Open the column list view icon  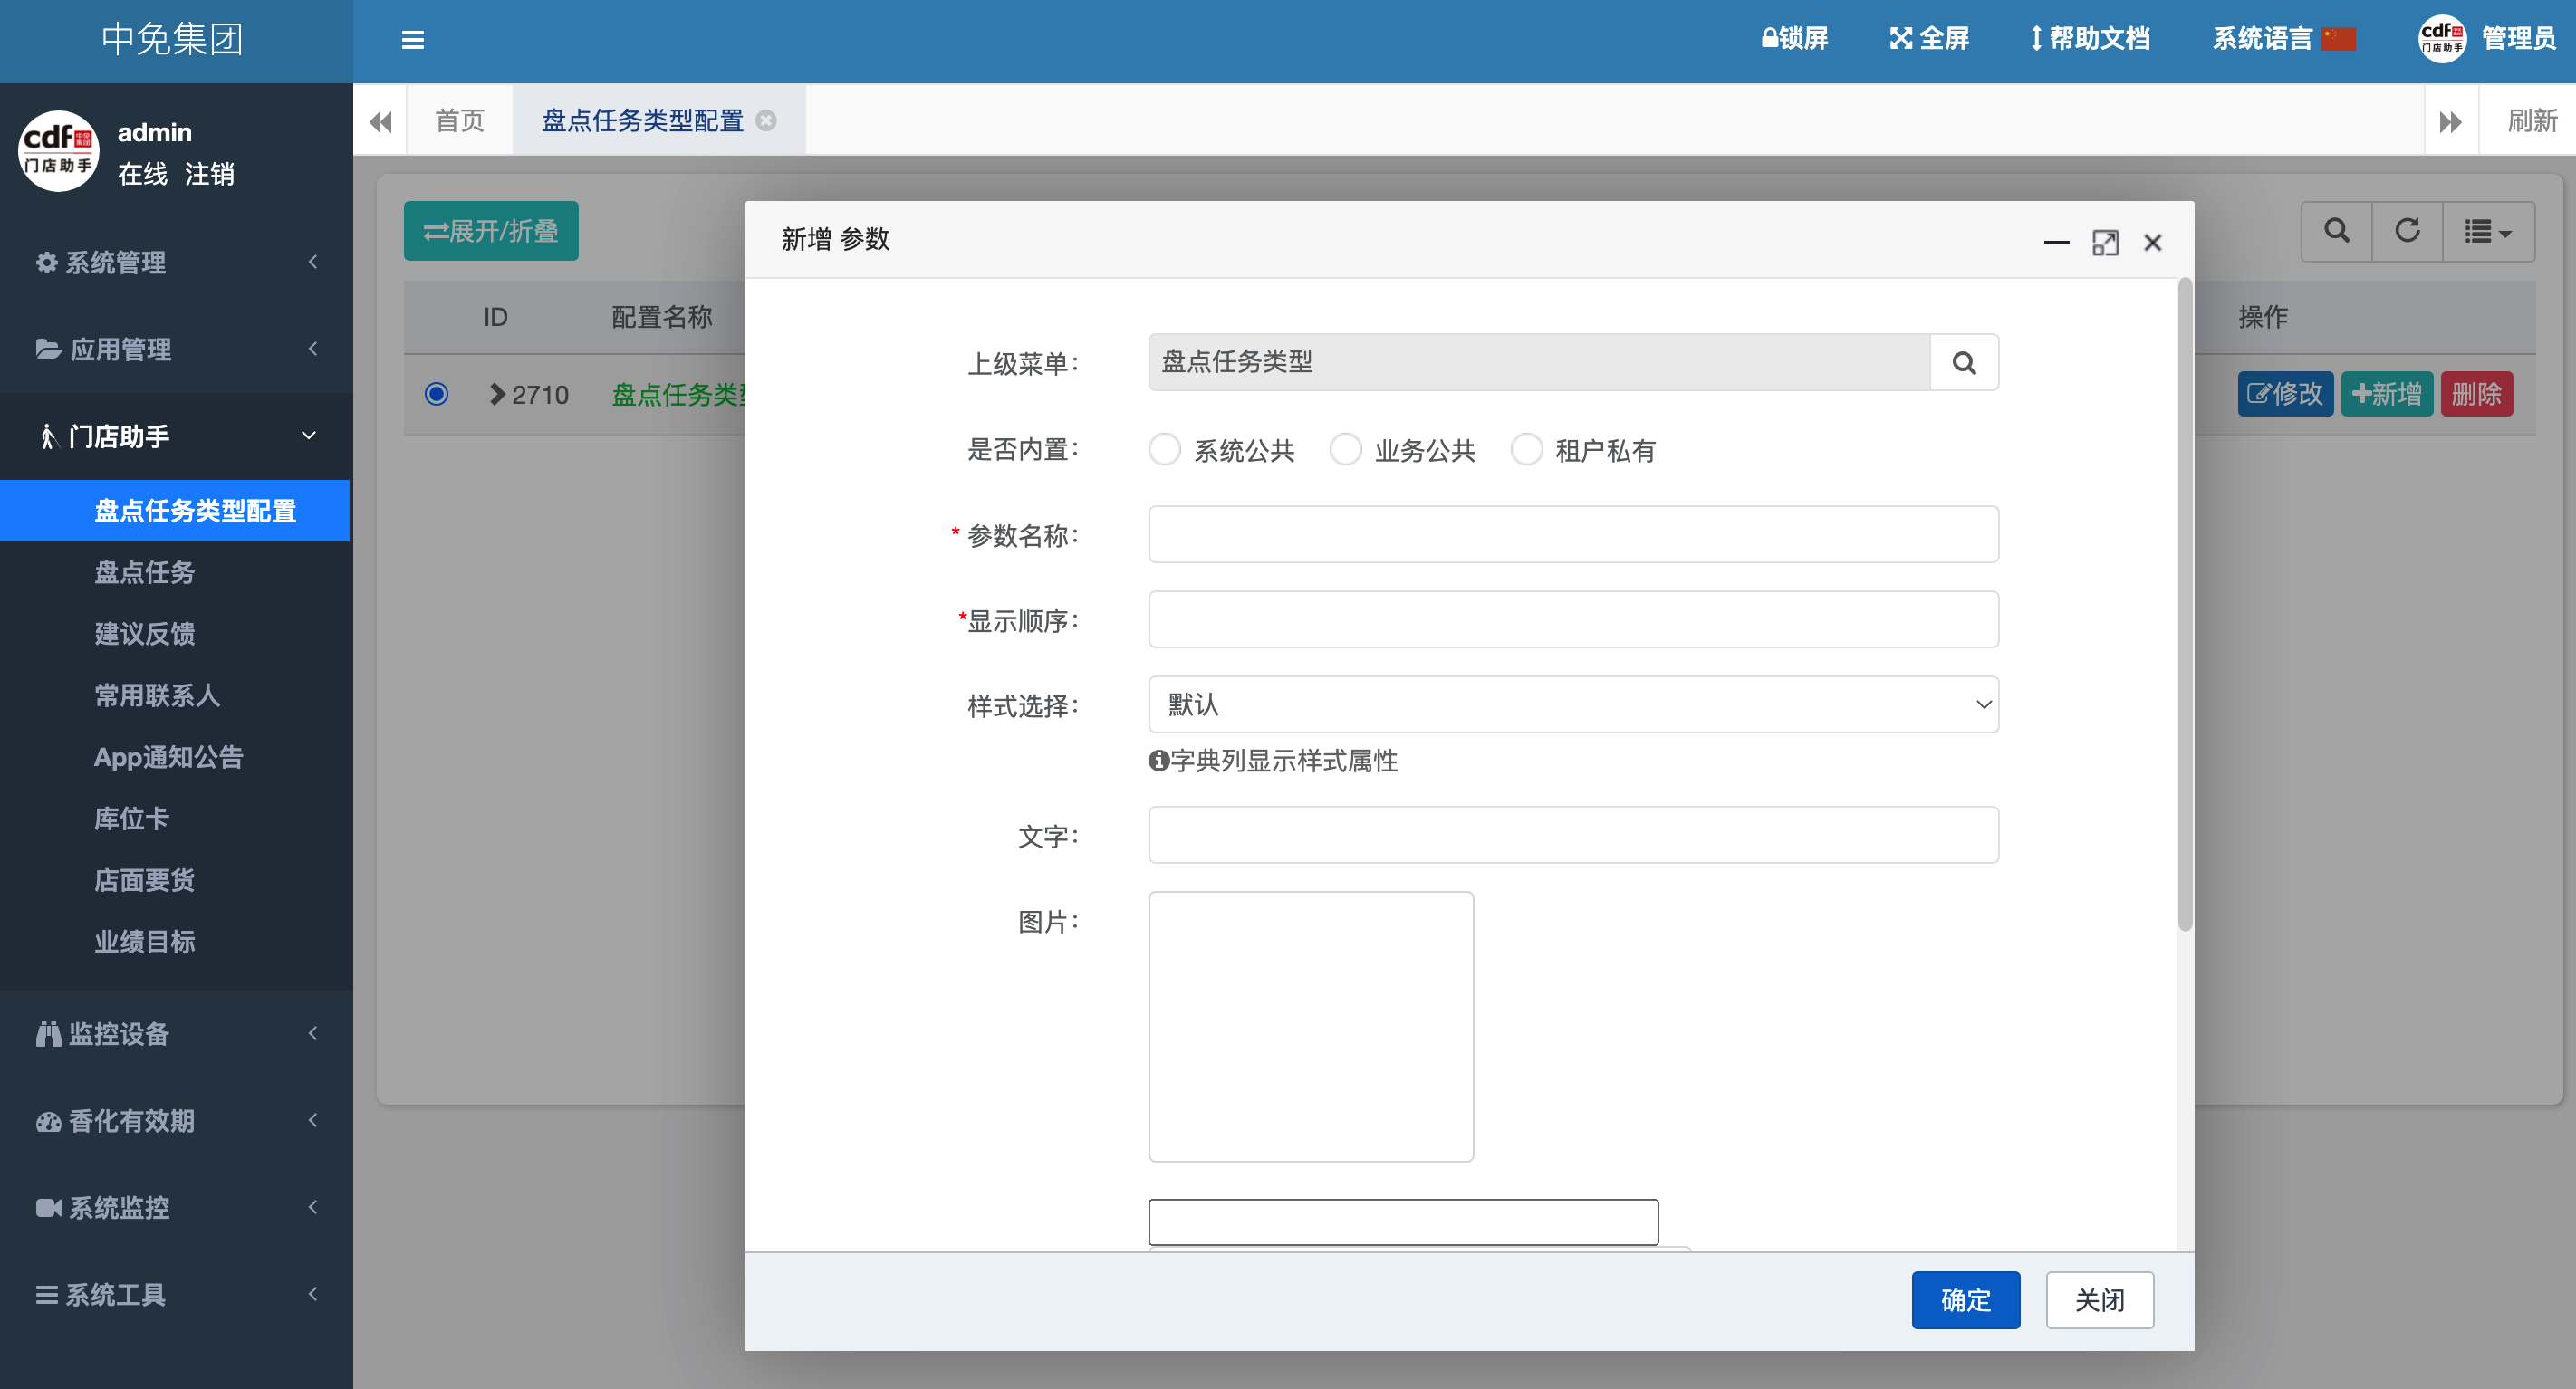pyautogui.click(x=2487, y=231)
